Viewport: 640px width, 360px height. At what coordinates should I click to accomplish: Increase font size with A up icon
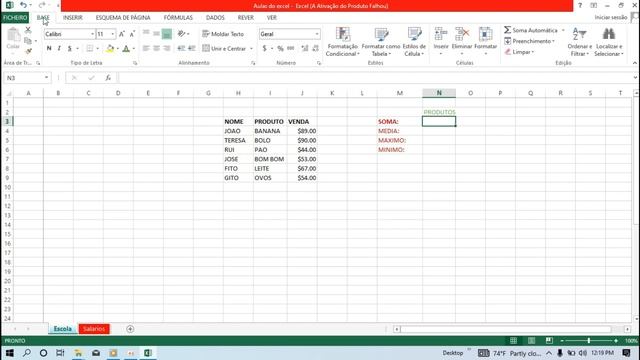pyautogui.click(x=122, y=34)
